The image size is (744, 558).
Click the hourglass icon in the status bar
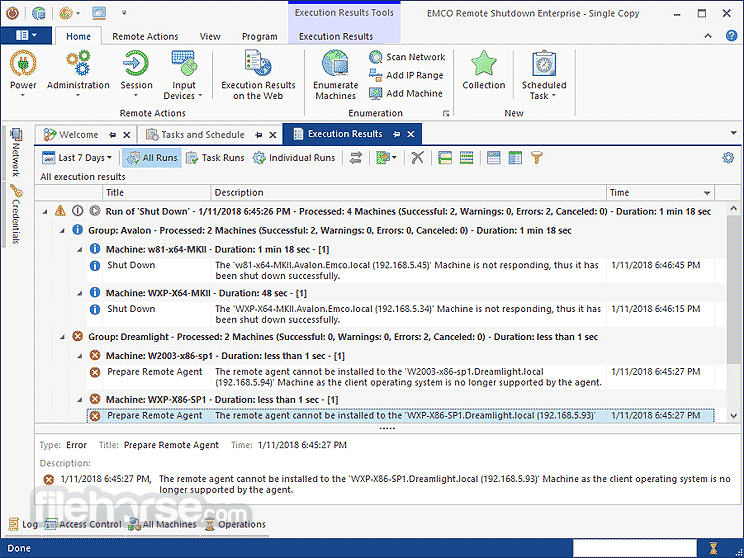(713, 549)
